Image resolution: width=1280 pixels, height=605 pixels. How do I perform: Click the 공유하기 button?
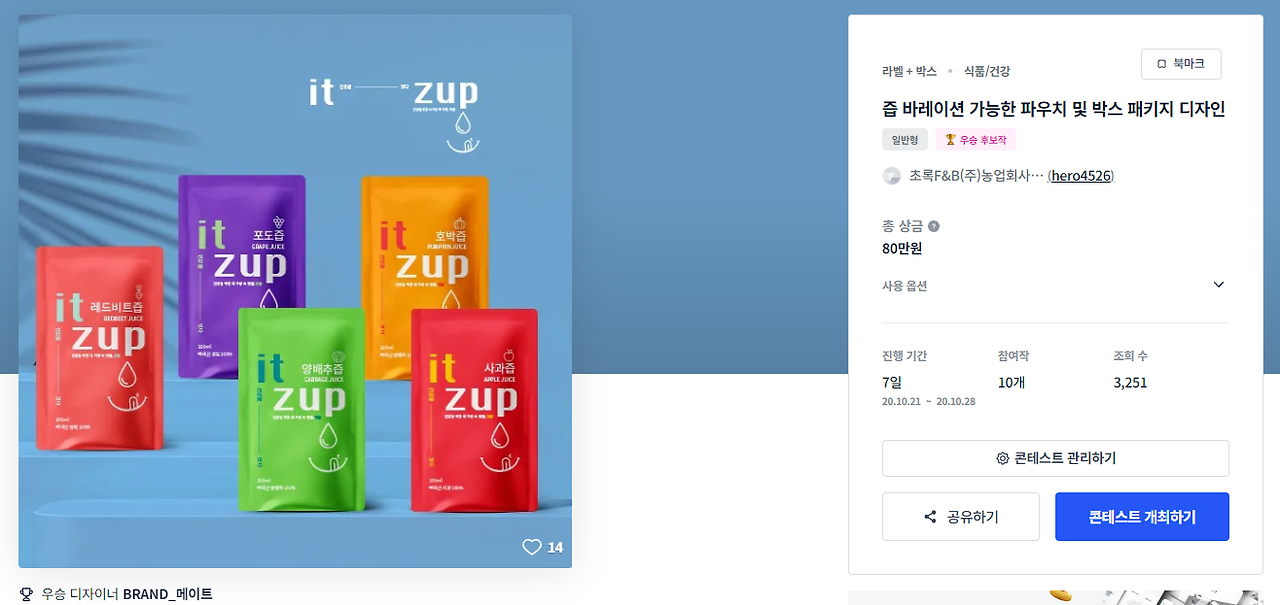(x=961, y=517)
